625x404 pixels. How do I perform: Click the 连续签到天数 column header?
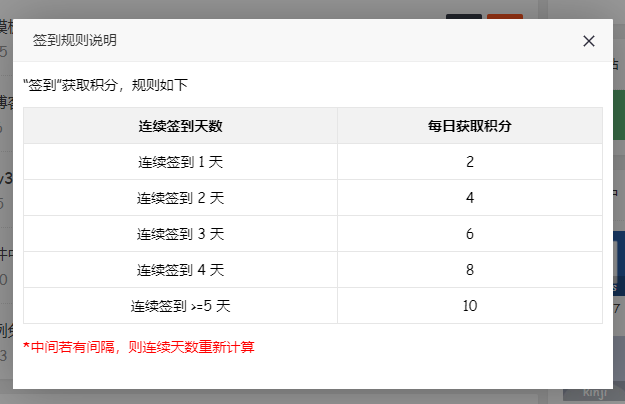(x=180, y=126)
